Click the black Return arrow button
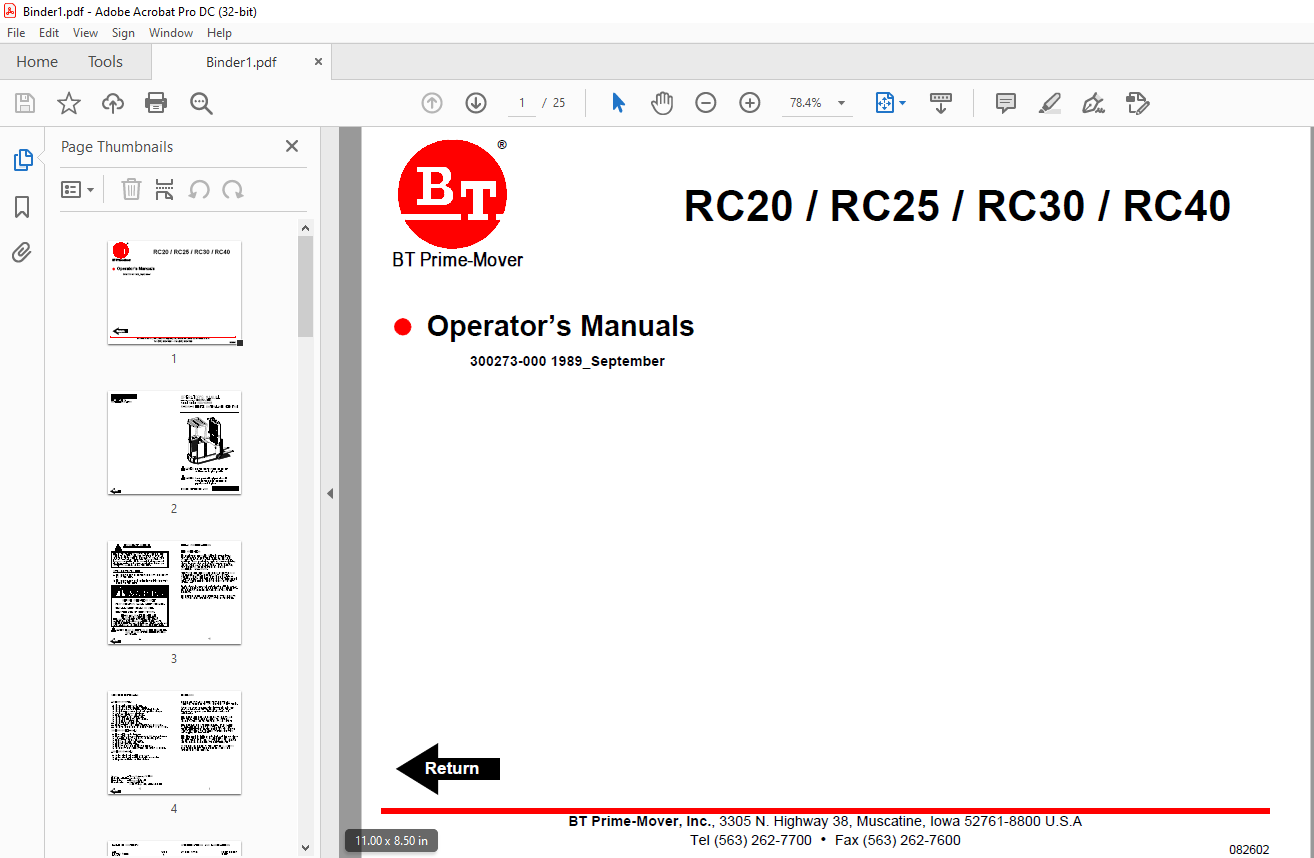The image size is (1314, 858). point(448,768)
